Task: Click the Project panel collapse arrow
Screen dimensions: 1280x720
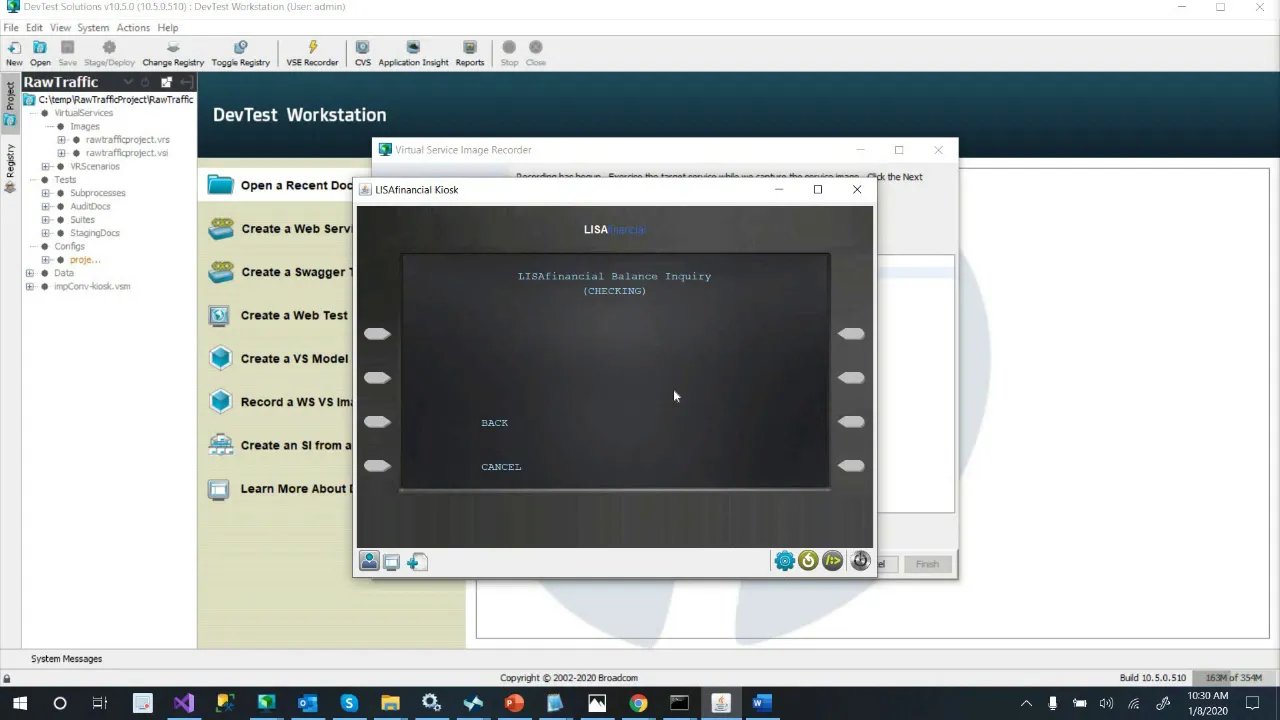Action: pyautogui.click(x=187, y=82)
